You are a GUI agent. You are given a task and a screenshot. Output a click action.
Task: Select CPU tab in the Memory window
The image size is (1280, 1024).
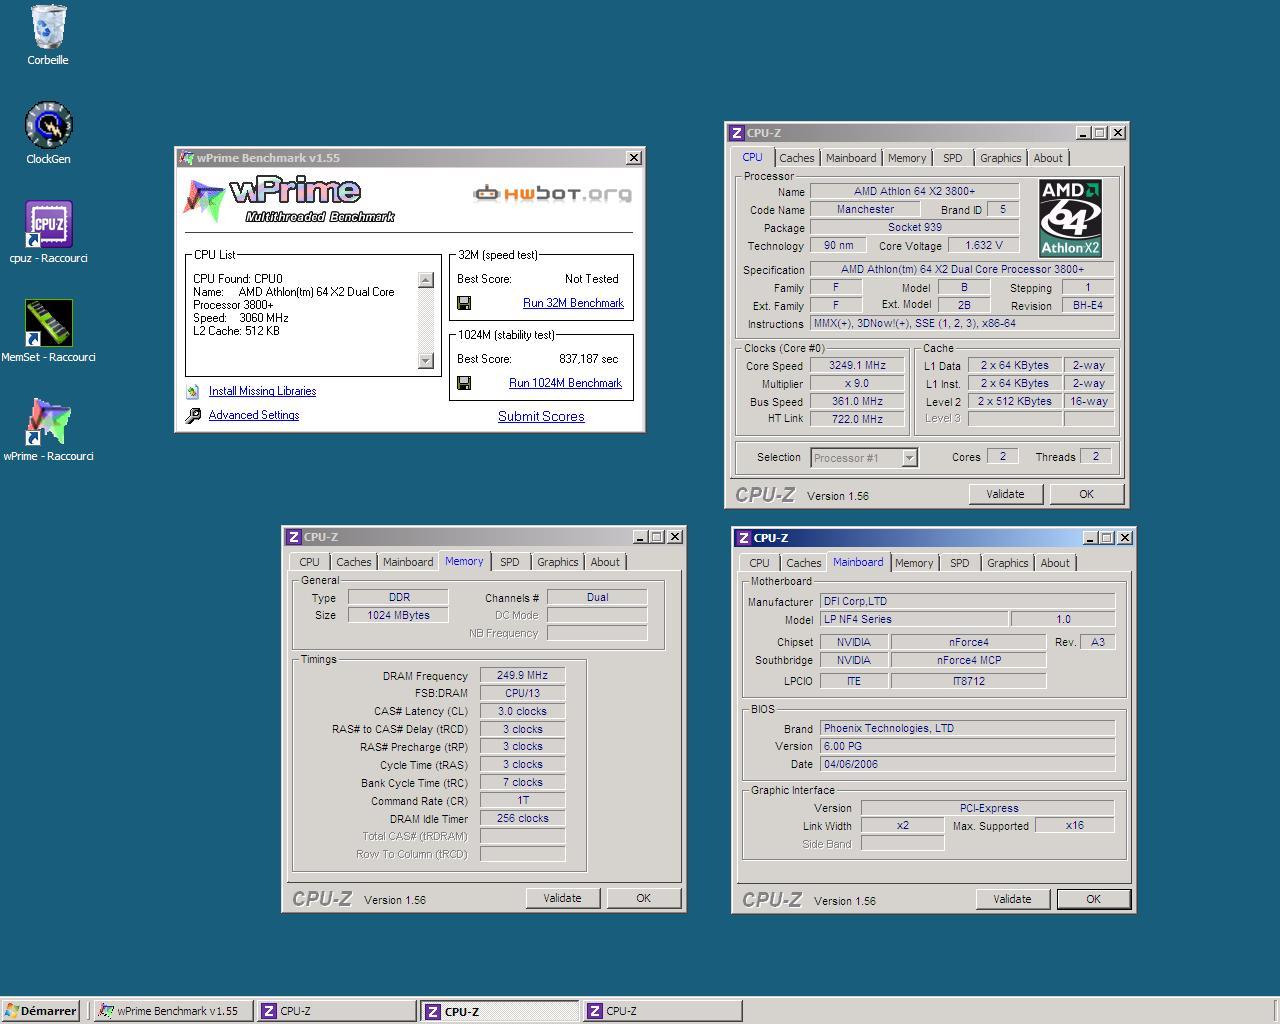310,562
